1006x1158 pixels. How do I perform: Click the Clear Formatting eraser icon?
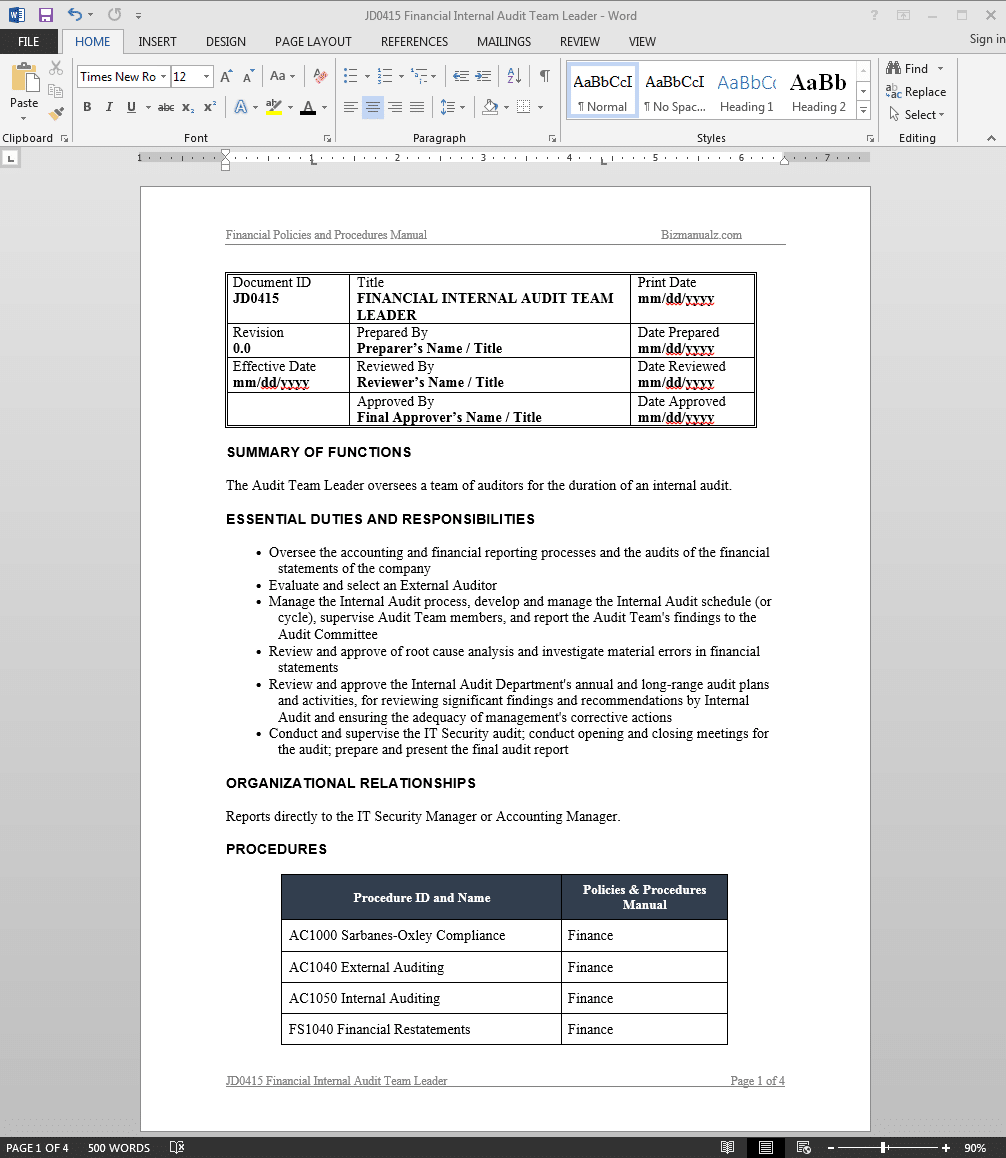point(320,76)
